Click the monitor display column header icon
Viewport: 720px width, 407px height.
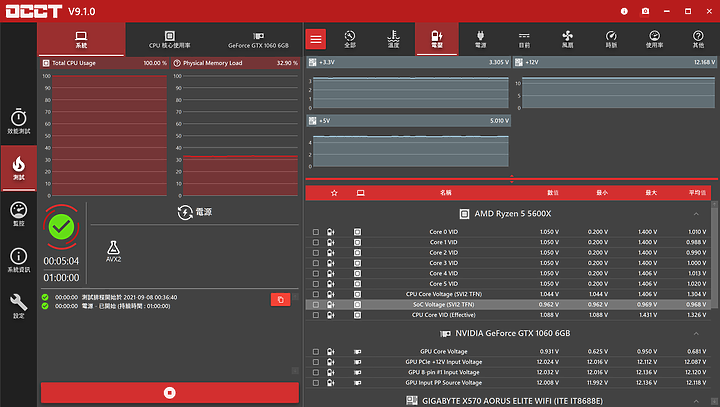click(x=360, y=193)
